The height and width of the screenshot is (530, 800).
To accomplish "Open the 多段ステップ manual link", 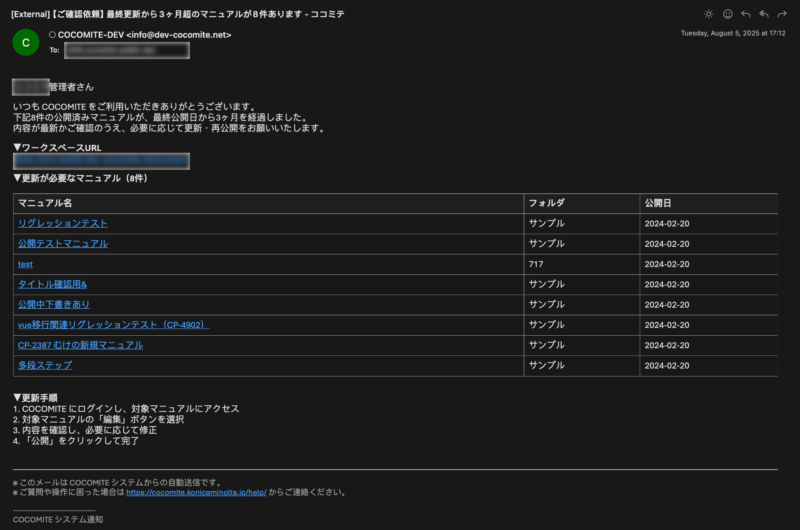I will [45, 365].
